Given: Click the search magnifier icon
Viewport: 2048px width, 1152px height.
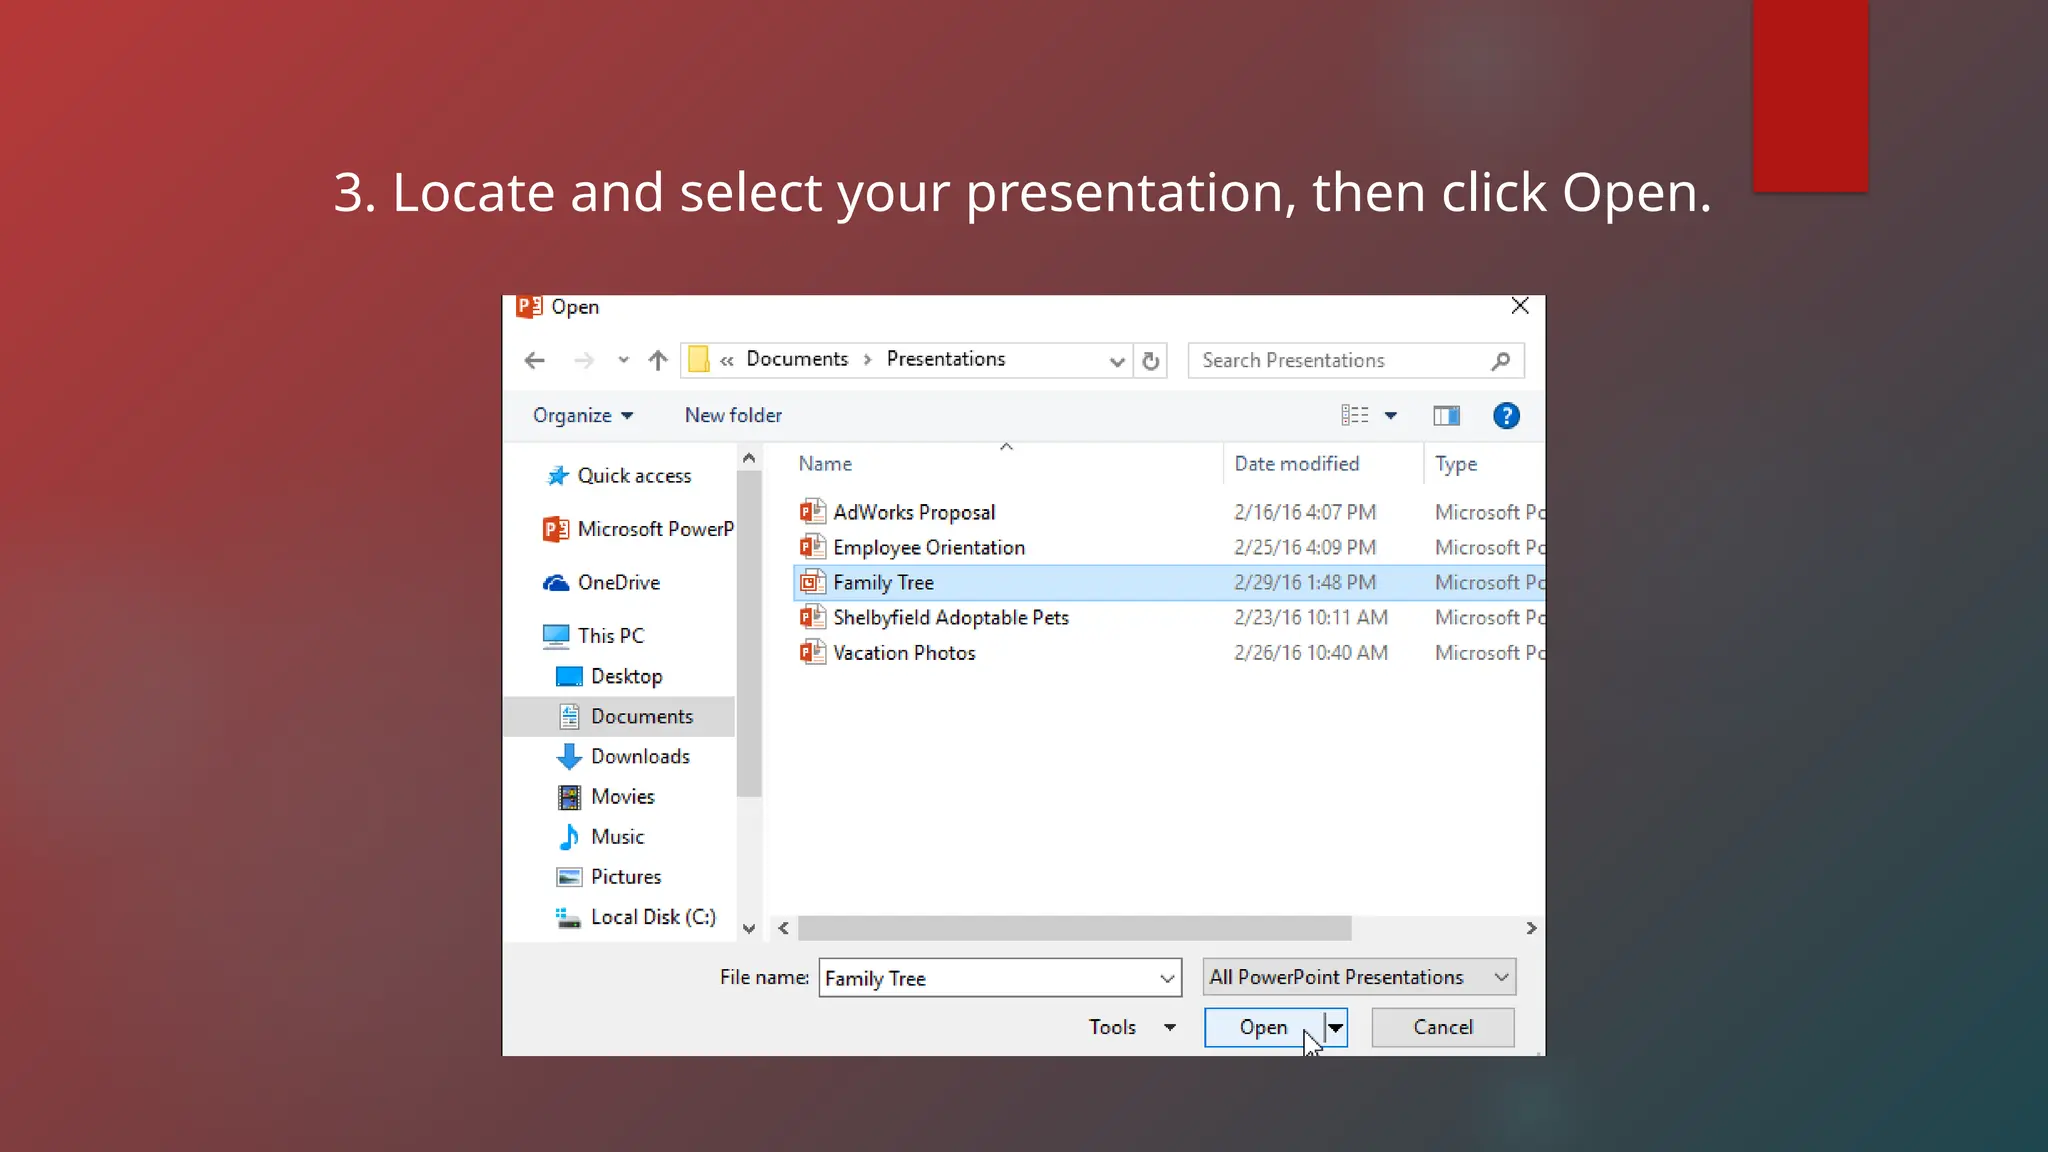Looking at the screenshot, I should pos(1500,361).
